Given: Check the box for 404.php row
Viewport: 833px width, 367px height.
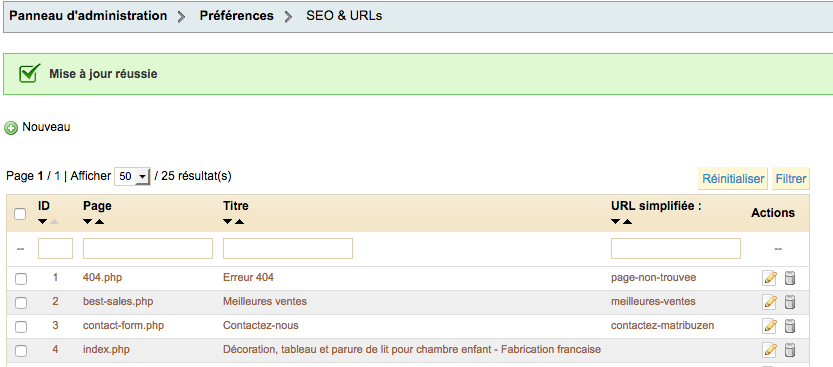Looking at the screenshot, I should [x=21, y=279].
